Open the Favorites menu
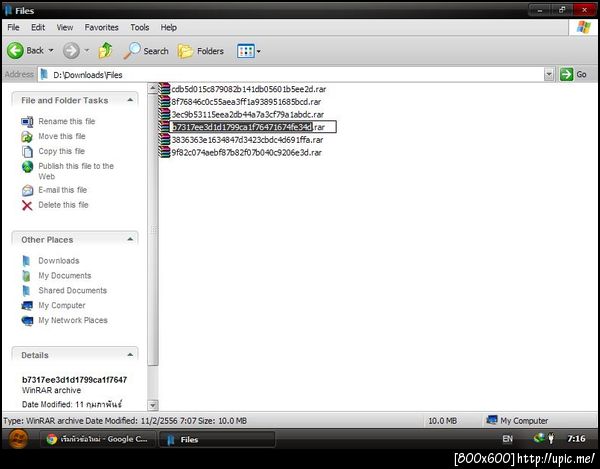 (x=101, y=28)
